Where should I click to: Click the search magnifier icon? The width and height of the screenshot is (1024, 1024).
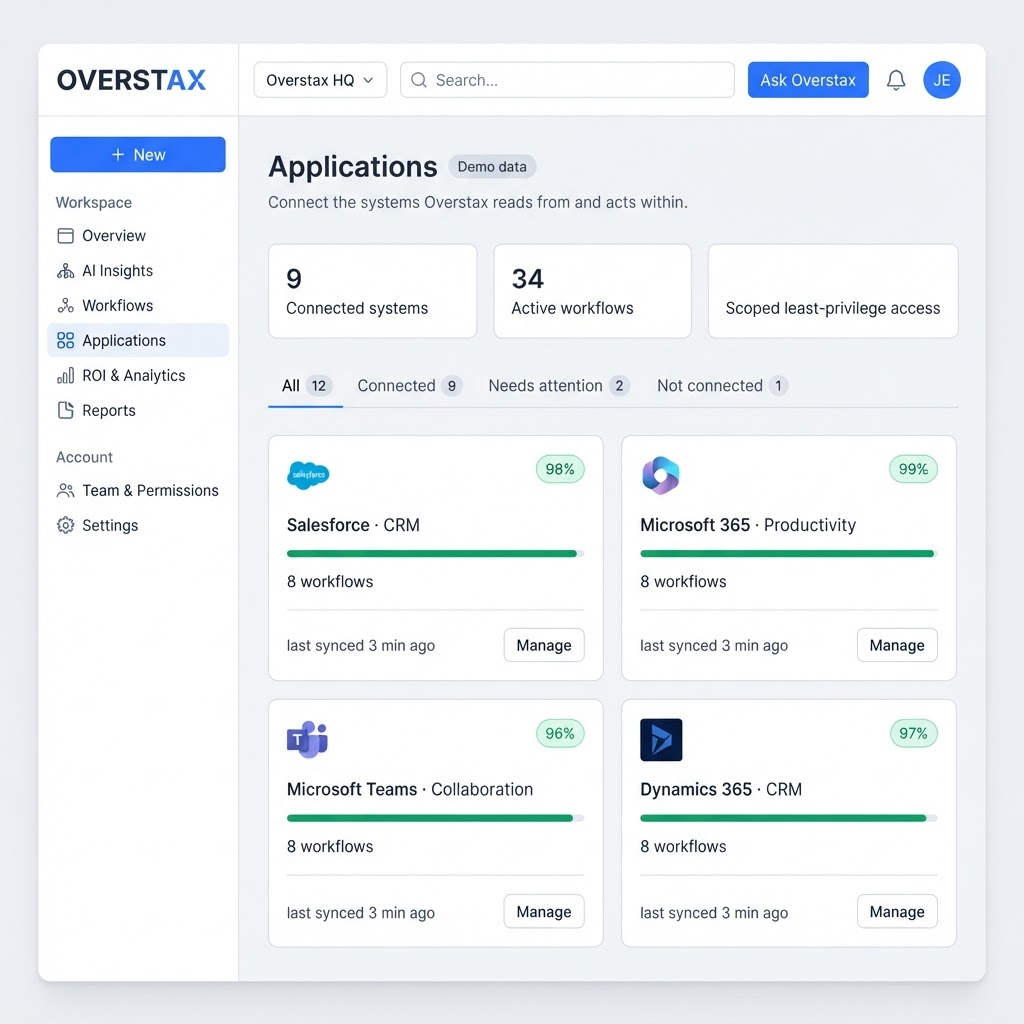pos(419,80)
